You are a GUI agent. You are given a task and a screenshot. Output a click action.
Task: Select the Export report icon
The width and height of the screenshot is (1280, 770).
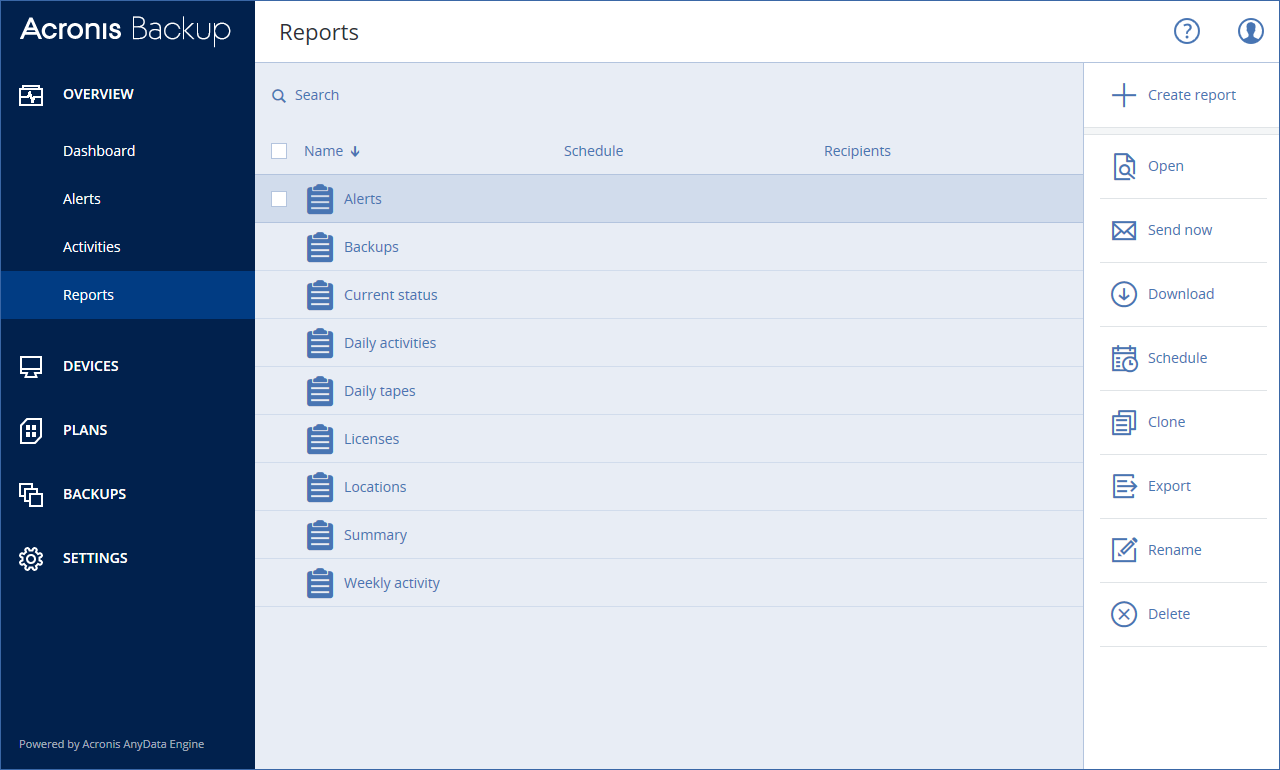1123,486
